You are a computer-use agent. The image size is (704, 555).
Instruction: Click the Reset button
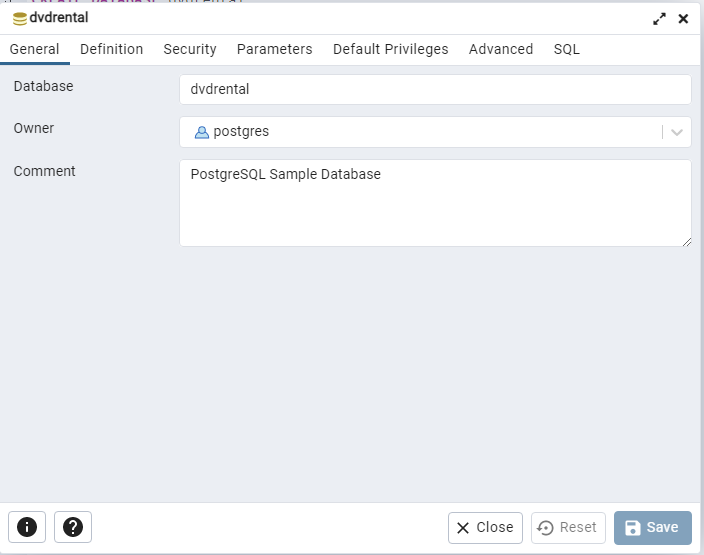pos(568,528)
